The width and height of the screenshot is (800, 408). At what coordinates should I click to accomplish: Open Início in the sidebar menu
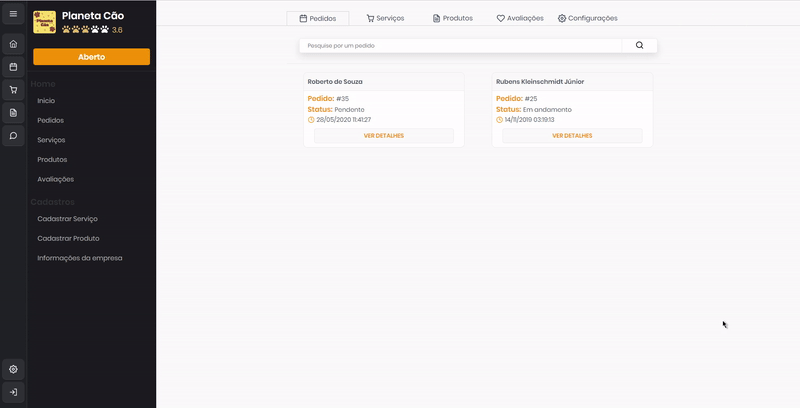(x=46, y=100)
